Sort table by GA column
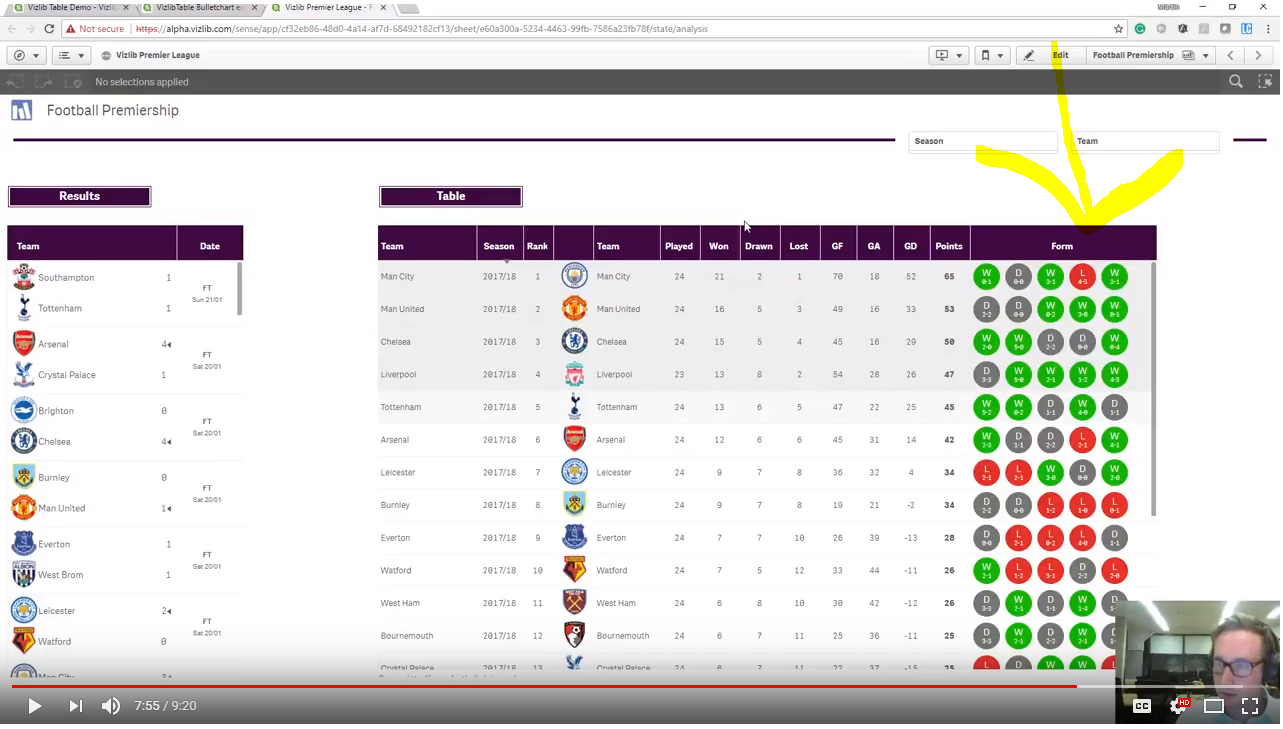The width and height of the screenshot is (1283, 729). (x=874, y=246)
